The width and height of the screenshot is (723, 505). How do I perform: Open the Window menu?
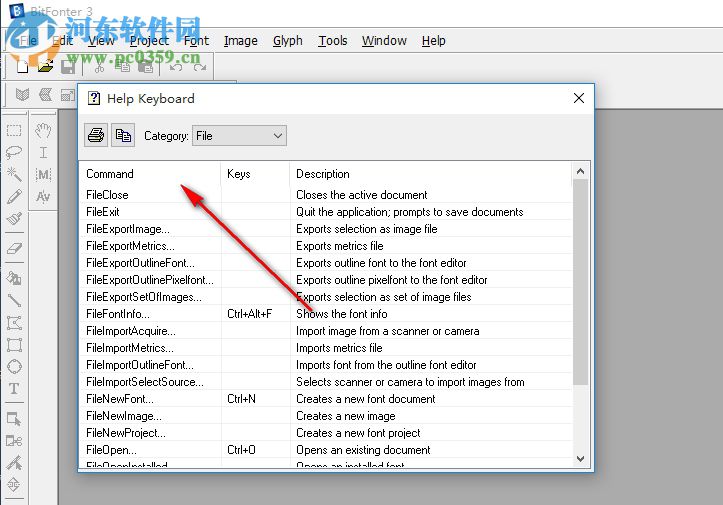tap(384, 41)
